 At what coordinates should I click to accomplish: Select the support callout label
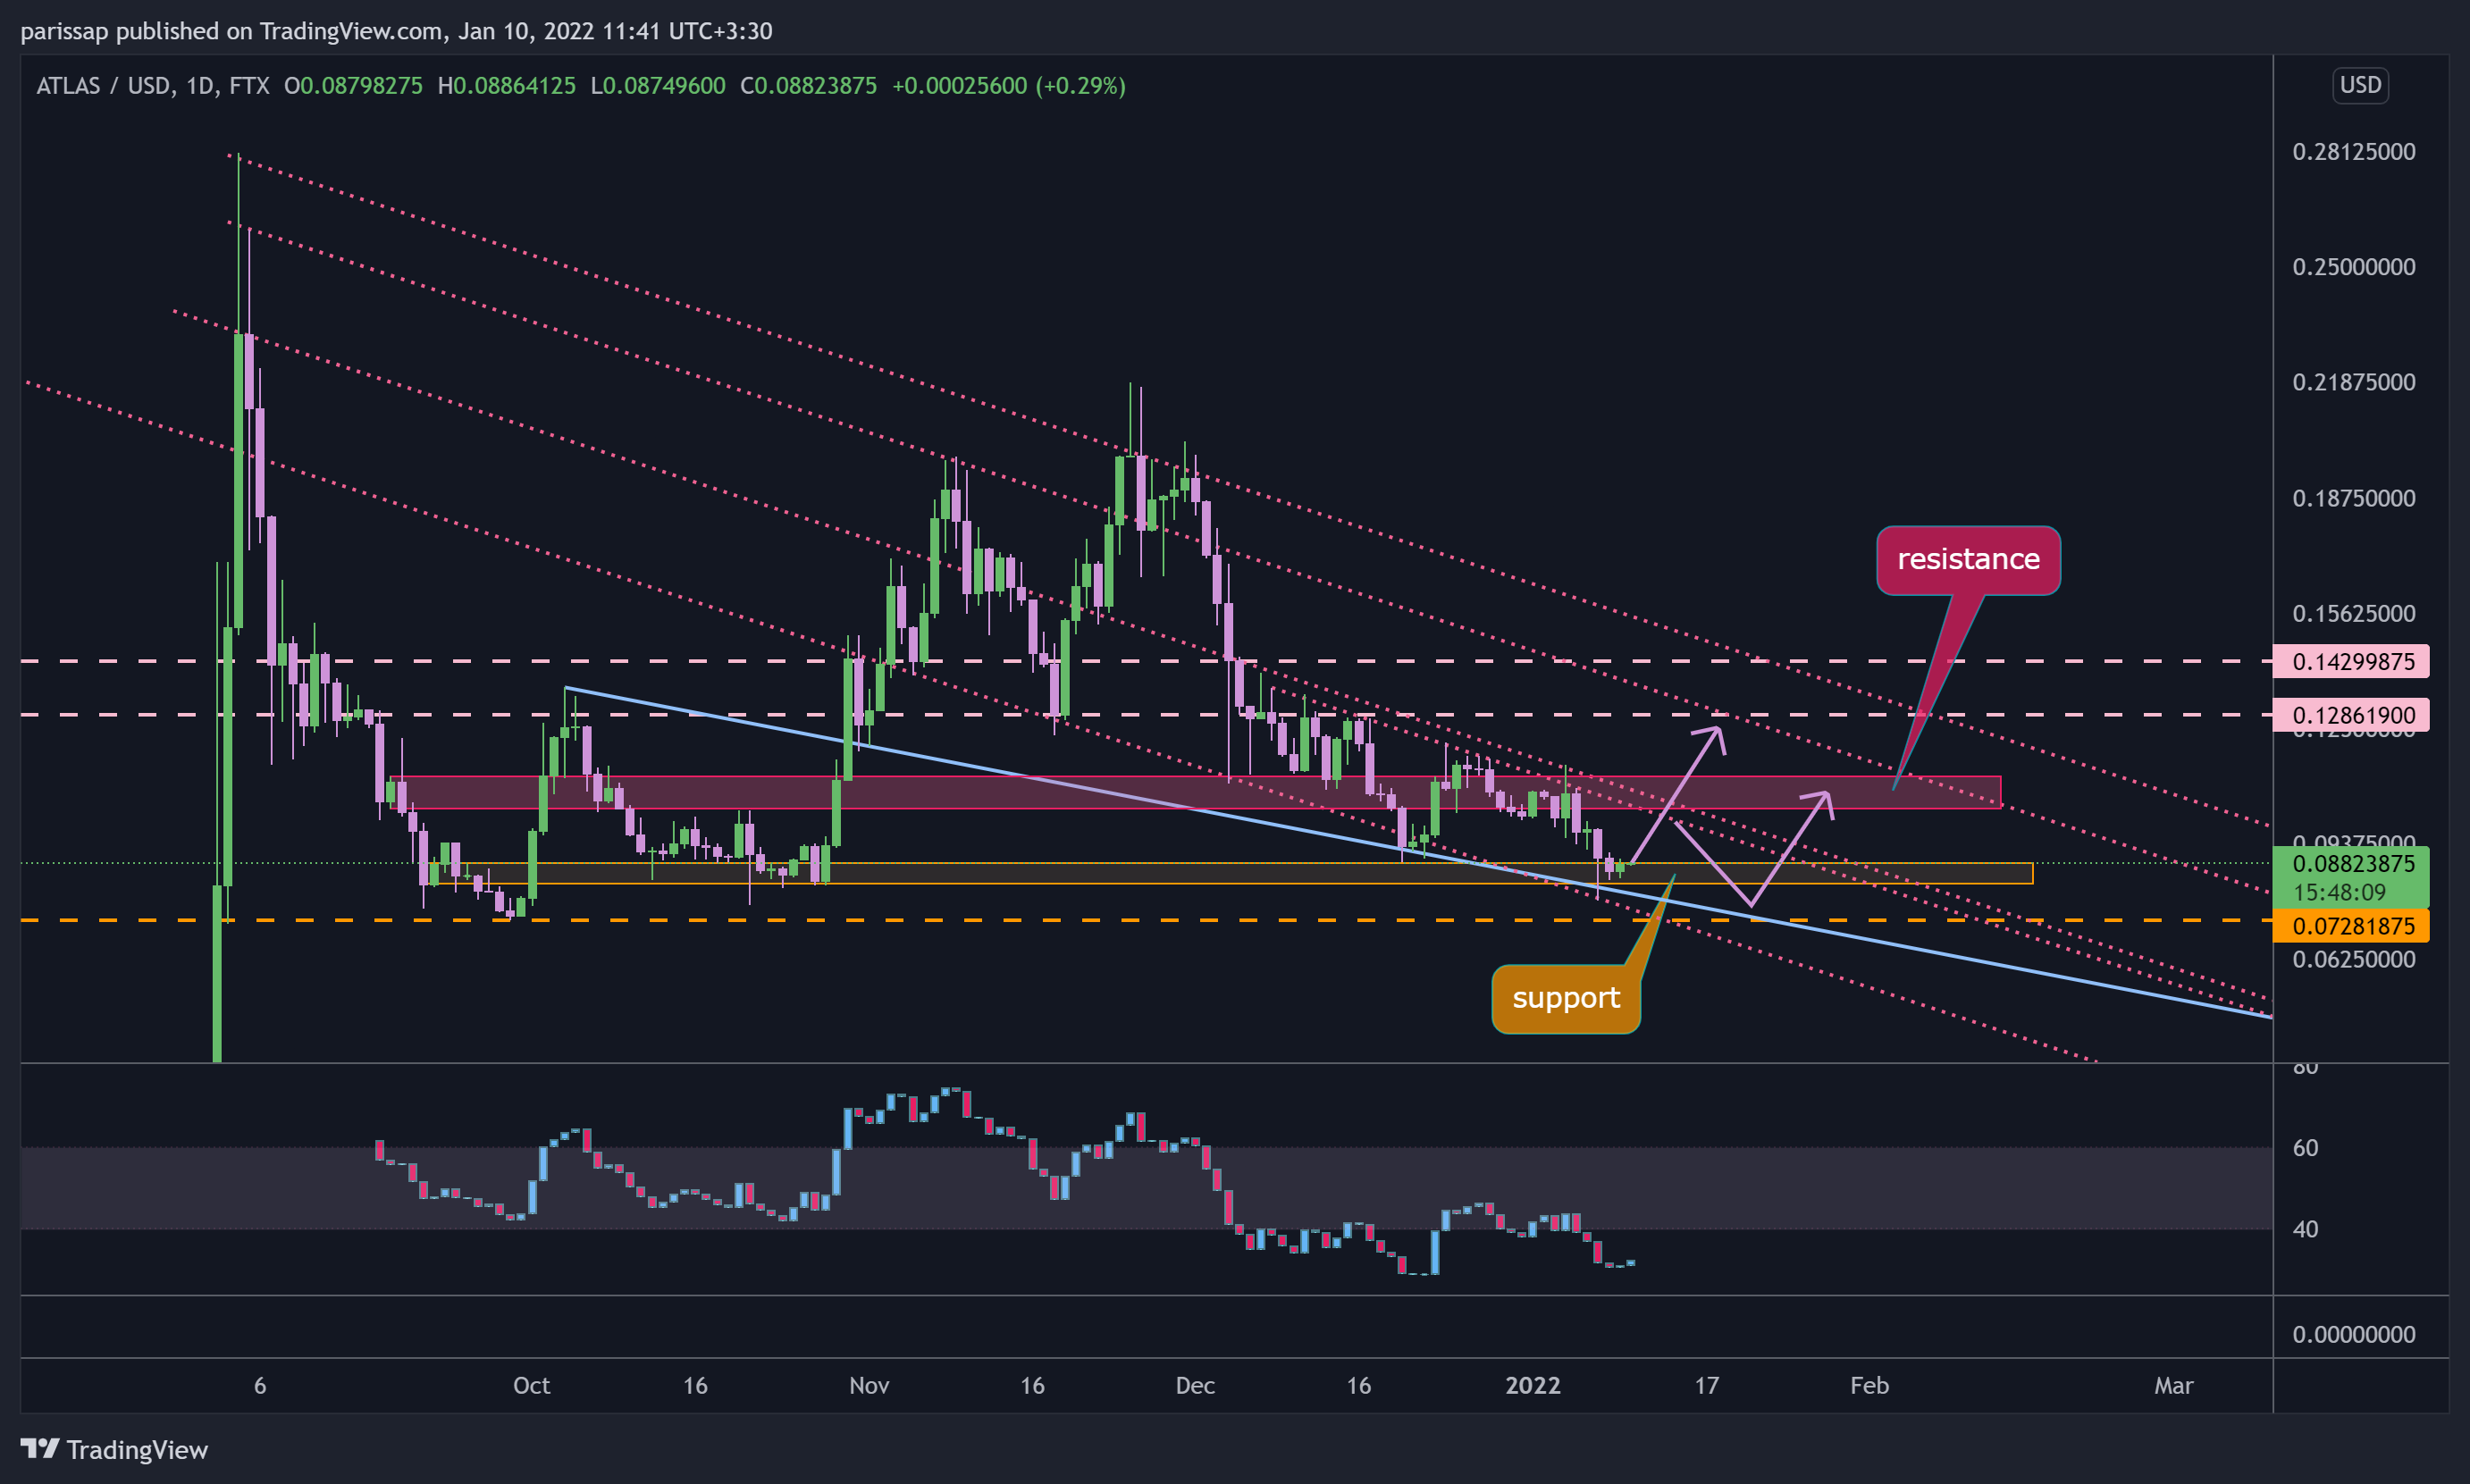point(1566,998)
